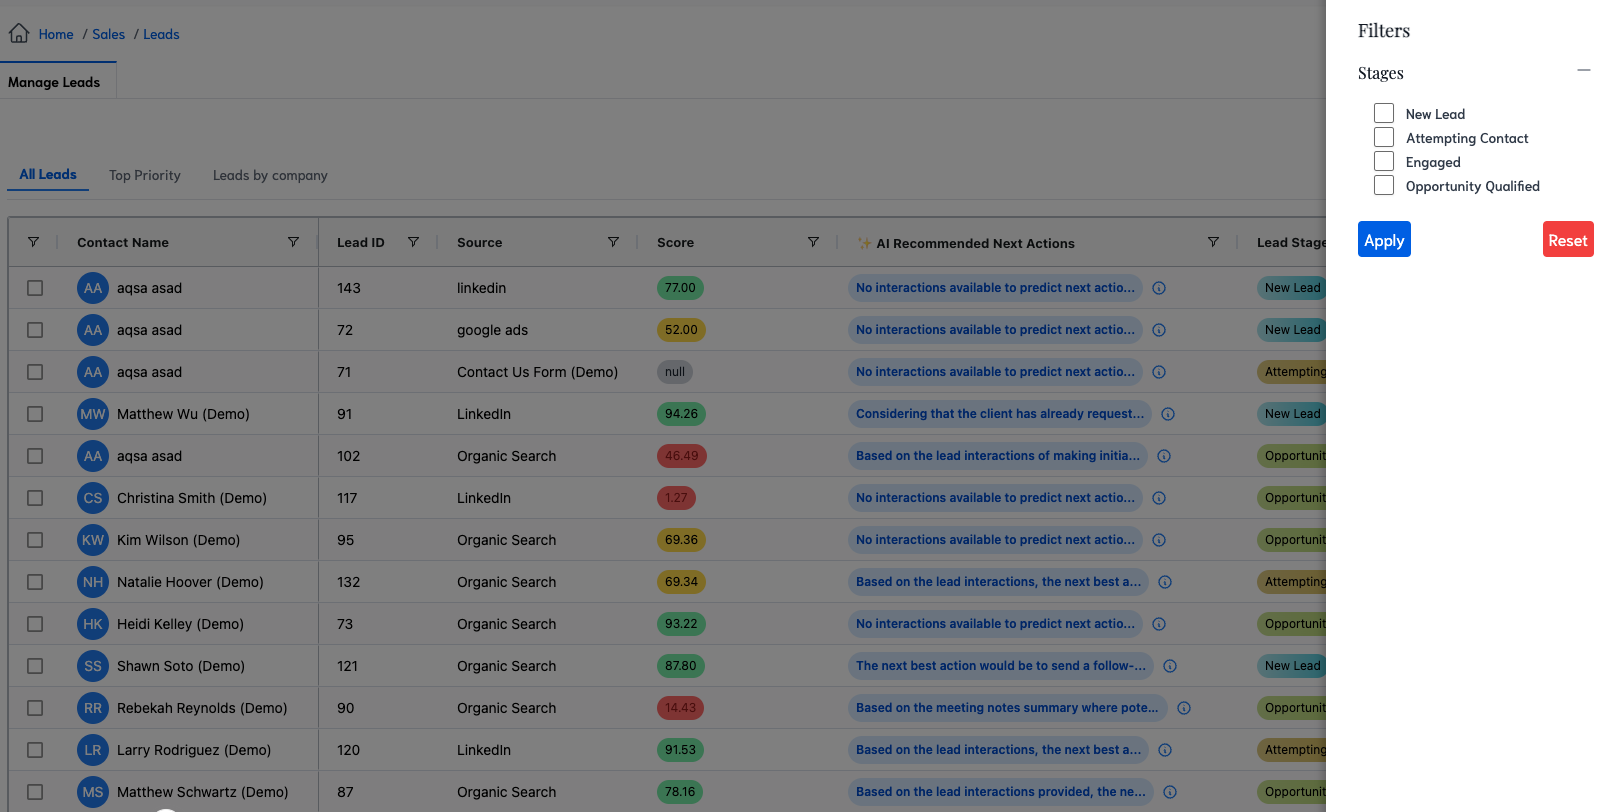This screenshot has width=1616, height=812.
Task: Click the 94.26 score badge
Action: point(681,414)
